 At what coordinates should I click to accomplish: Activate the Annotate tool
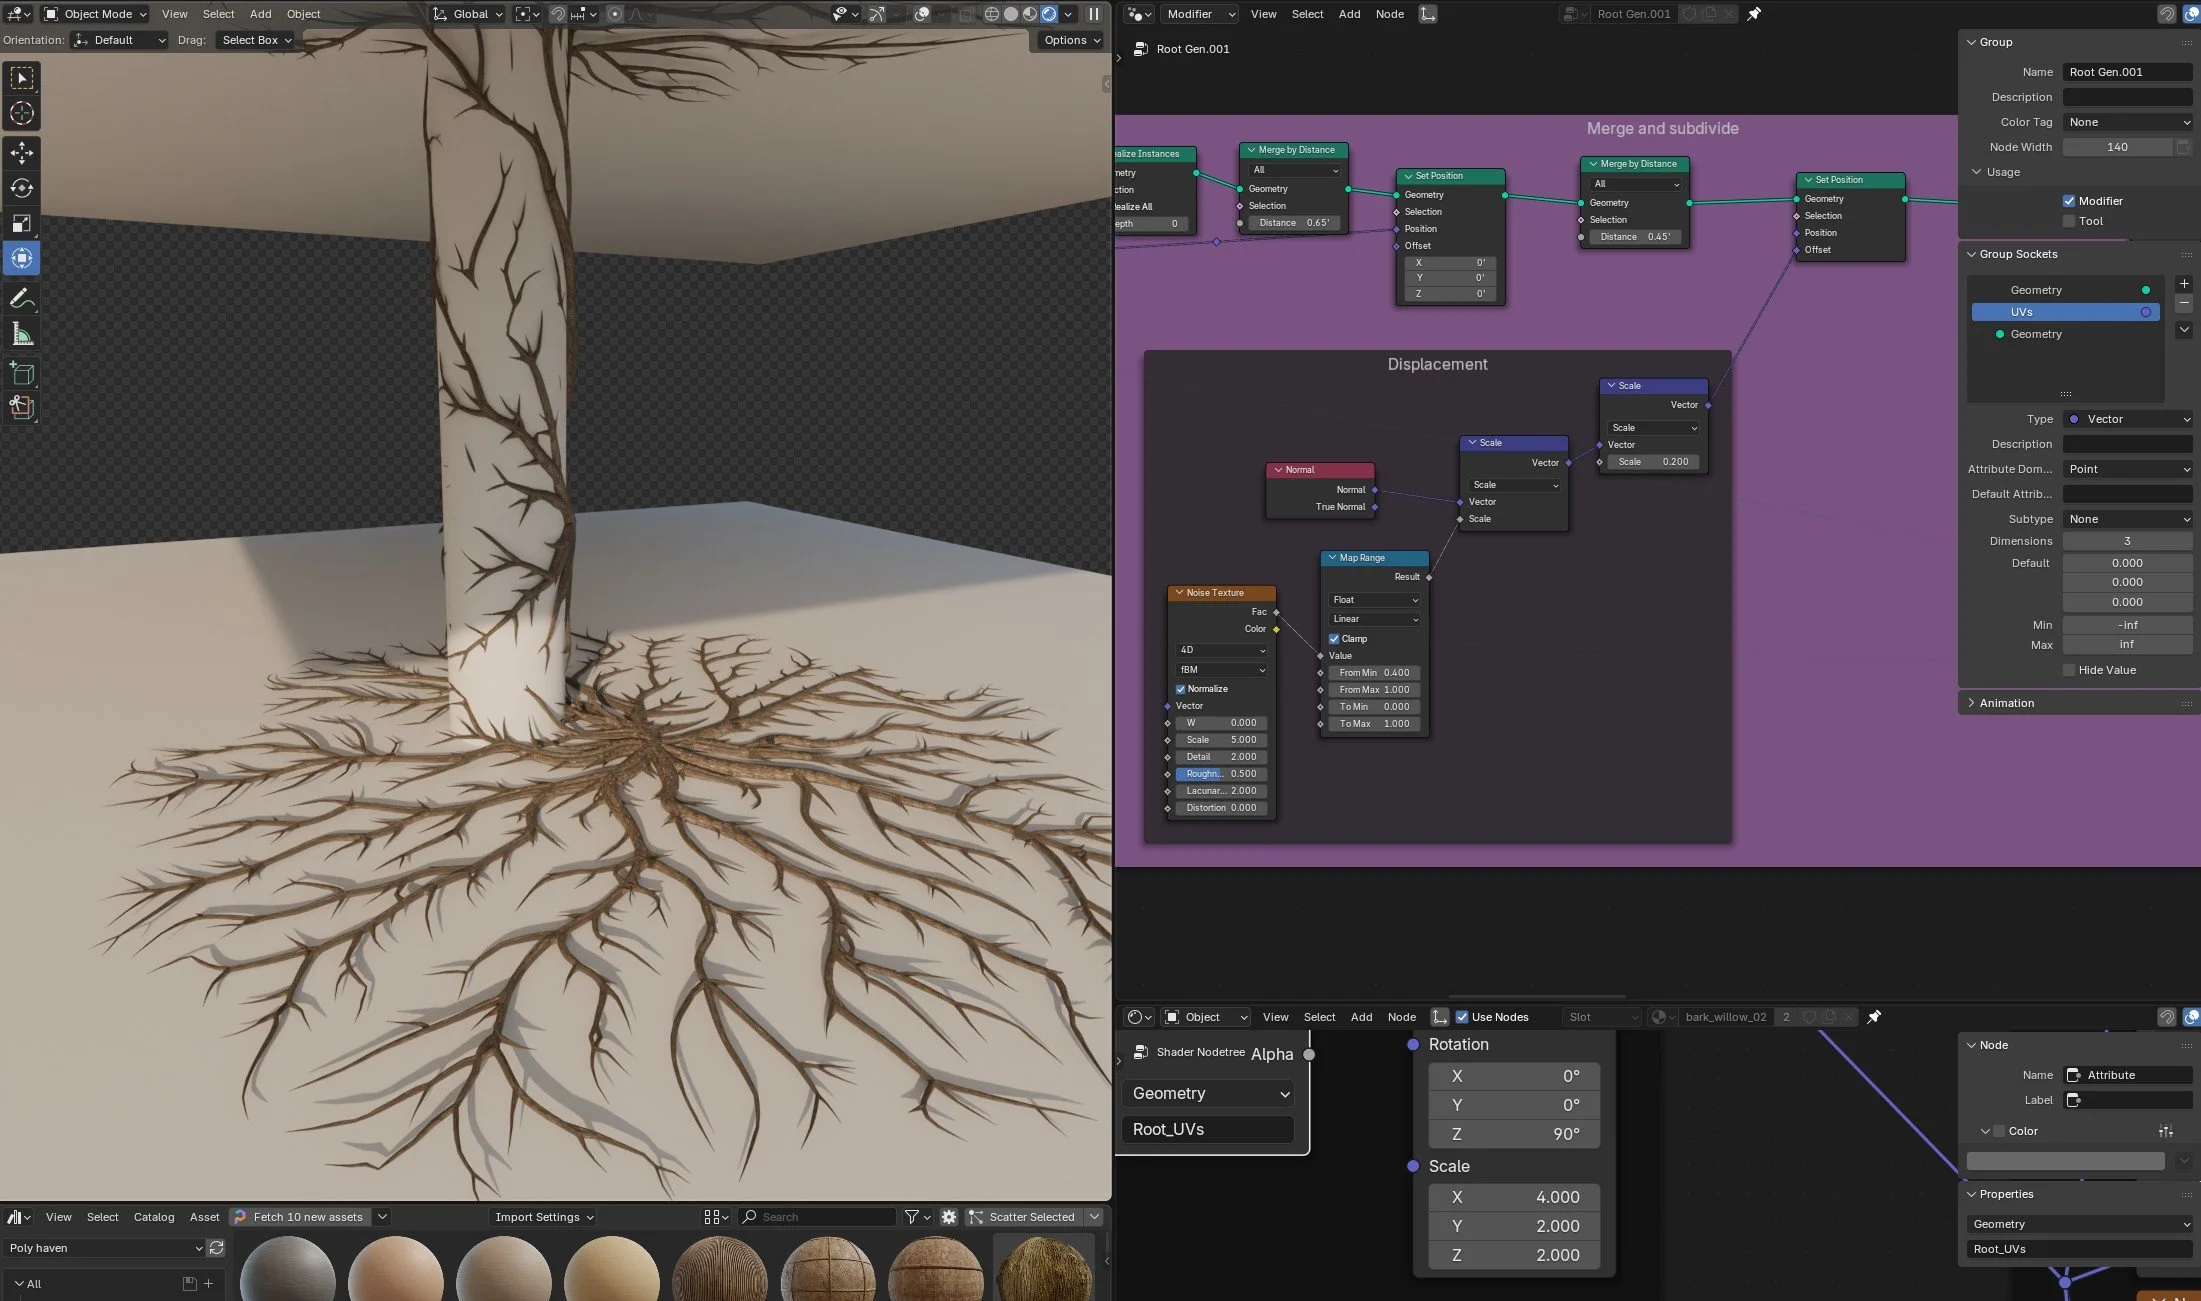[x=22, y=297]
